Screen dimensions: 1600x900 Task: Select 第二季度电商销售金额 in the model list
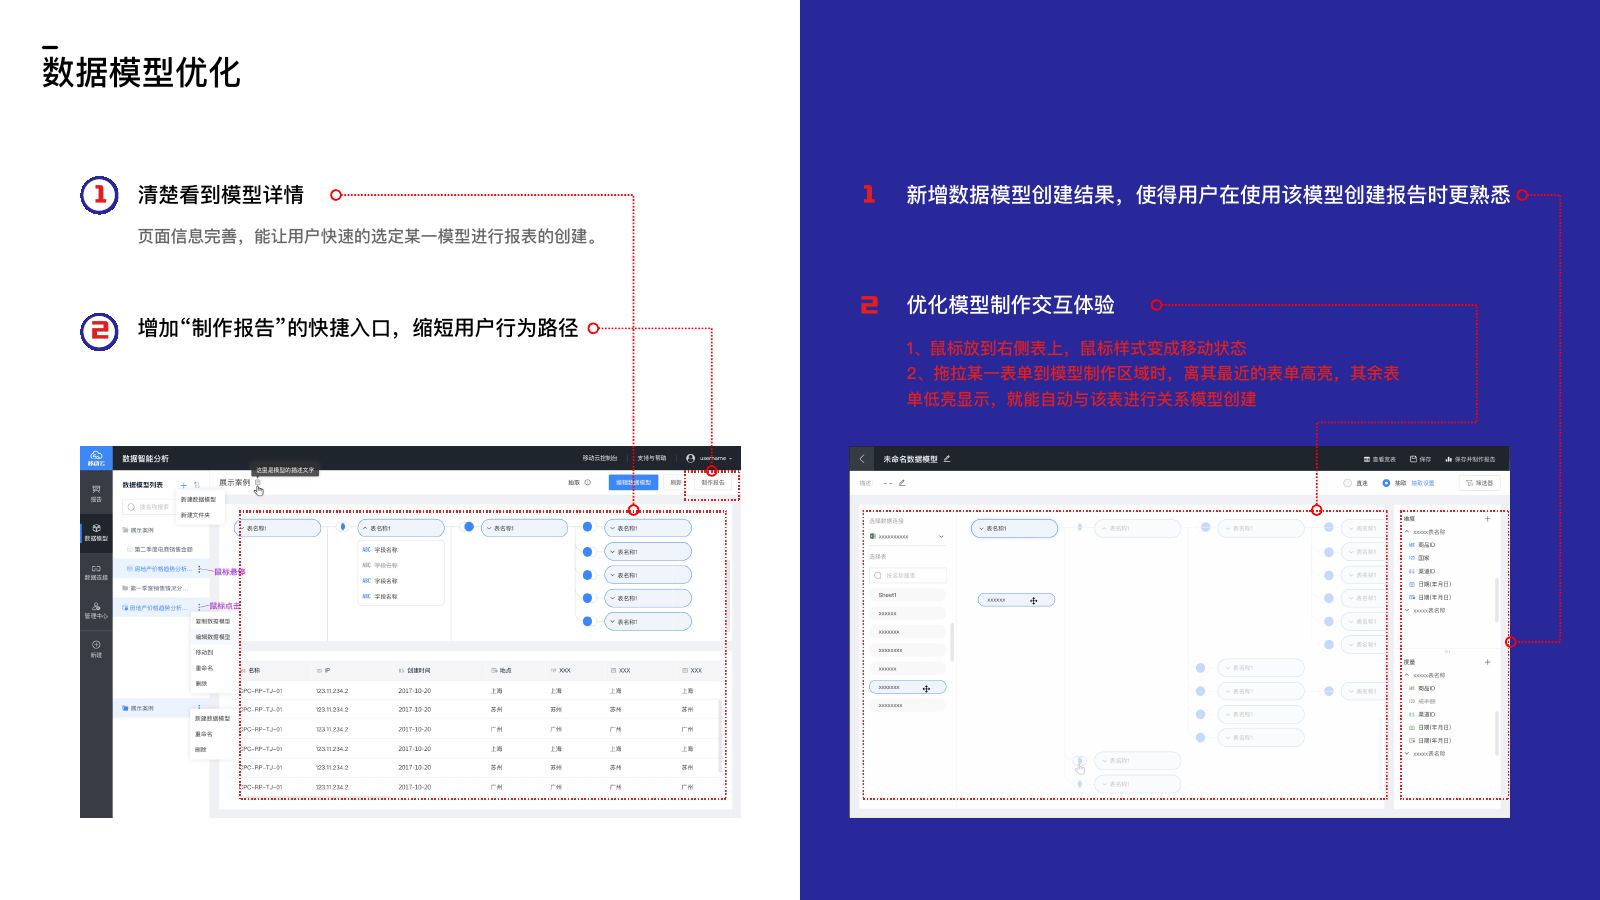163,549
